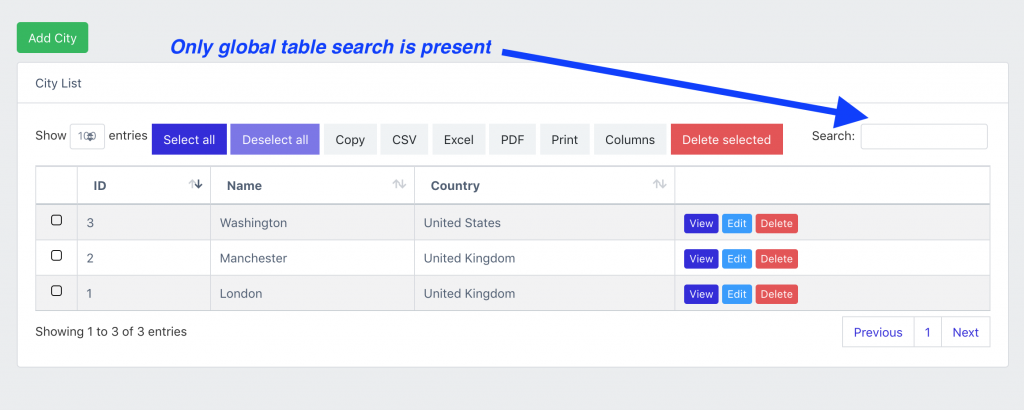Go to the Next pagination page
The width and height of the screenshot is (1024, 410).
tap(965, 332)
